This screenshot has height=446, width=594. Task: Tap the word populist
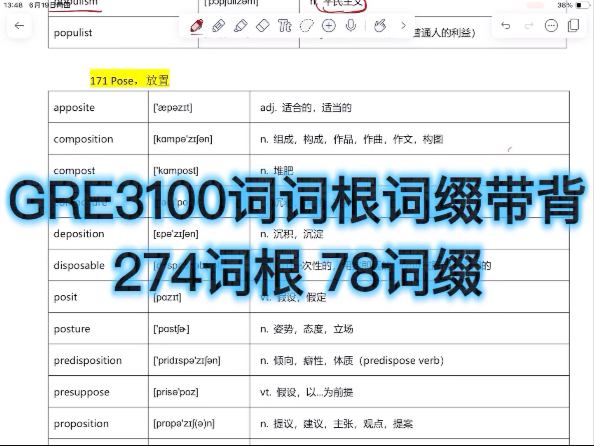(73, 33)
